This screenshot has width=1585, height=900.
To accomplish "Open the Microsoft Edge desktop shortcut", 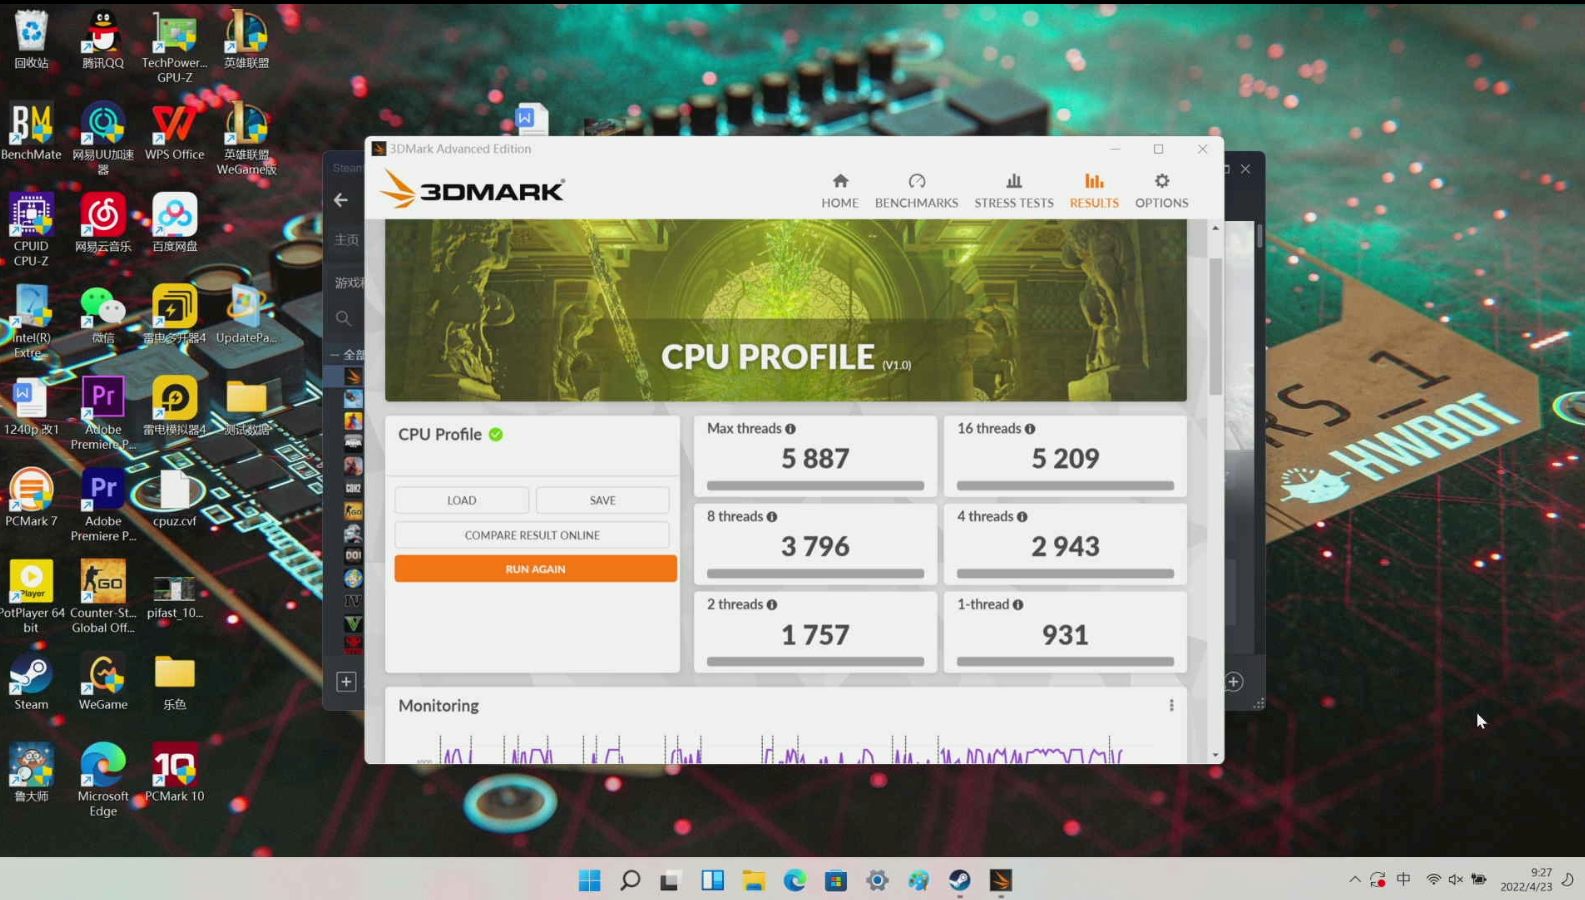I will (x=103, y=780).
